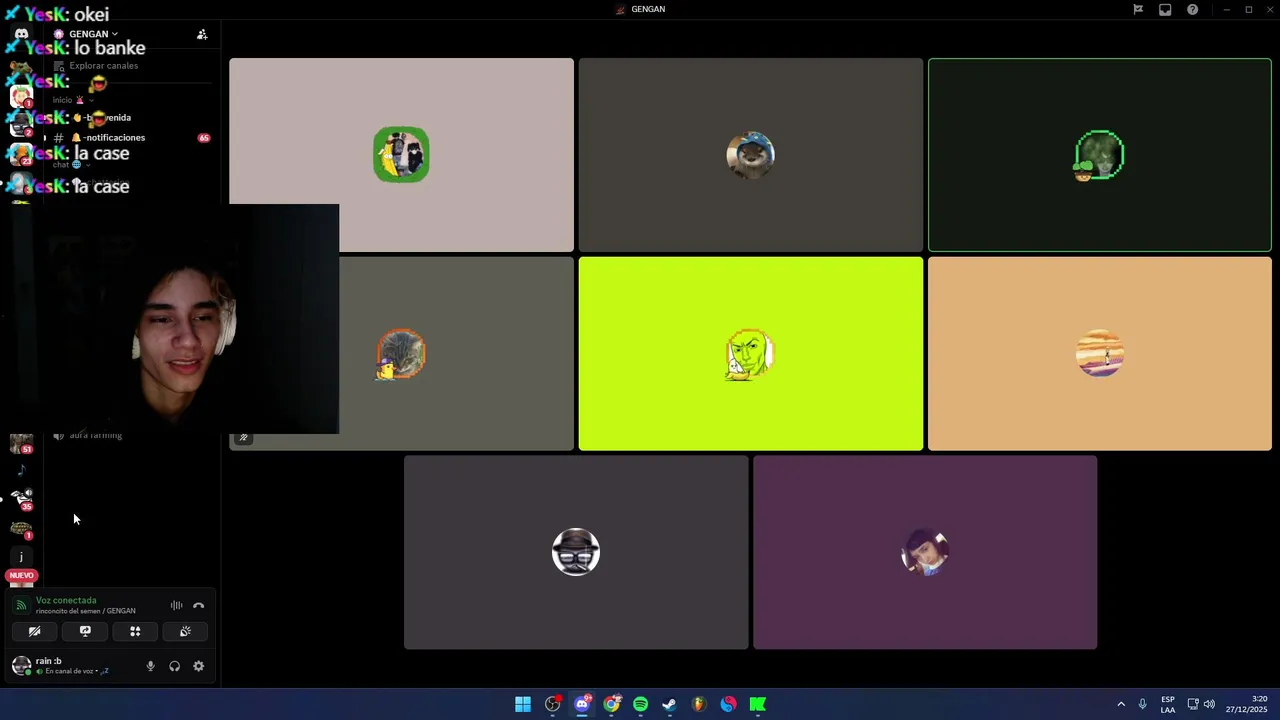
Task: Click the invite people icon beside GENGAN
Action: 202,34
